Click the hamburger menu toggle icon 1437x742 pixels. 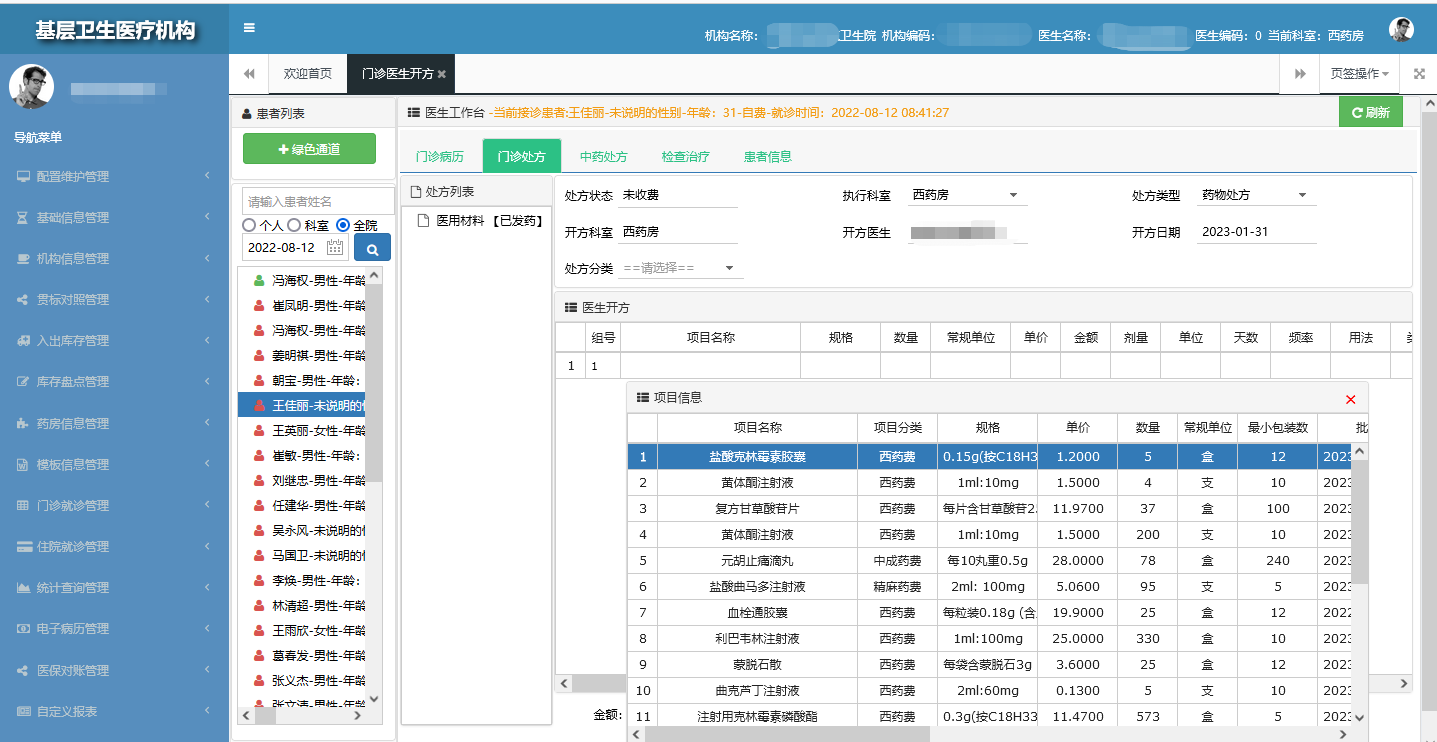249,28
